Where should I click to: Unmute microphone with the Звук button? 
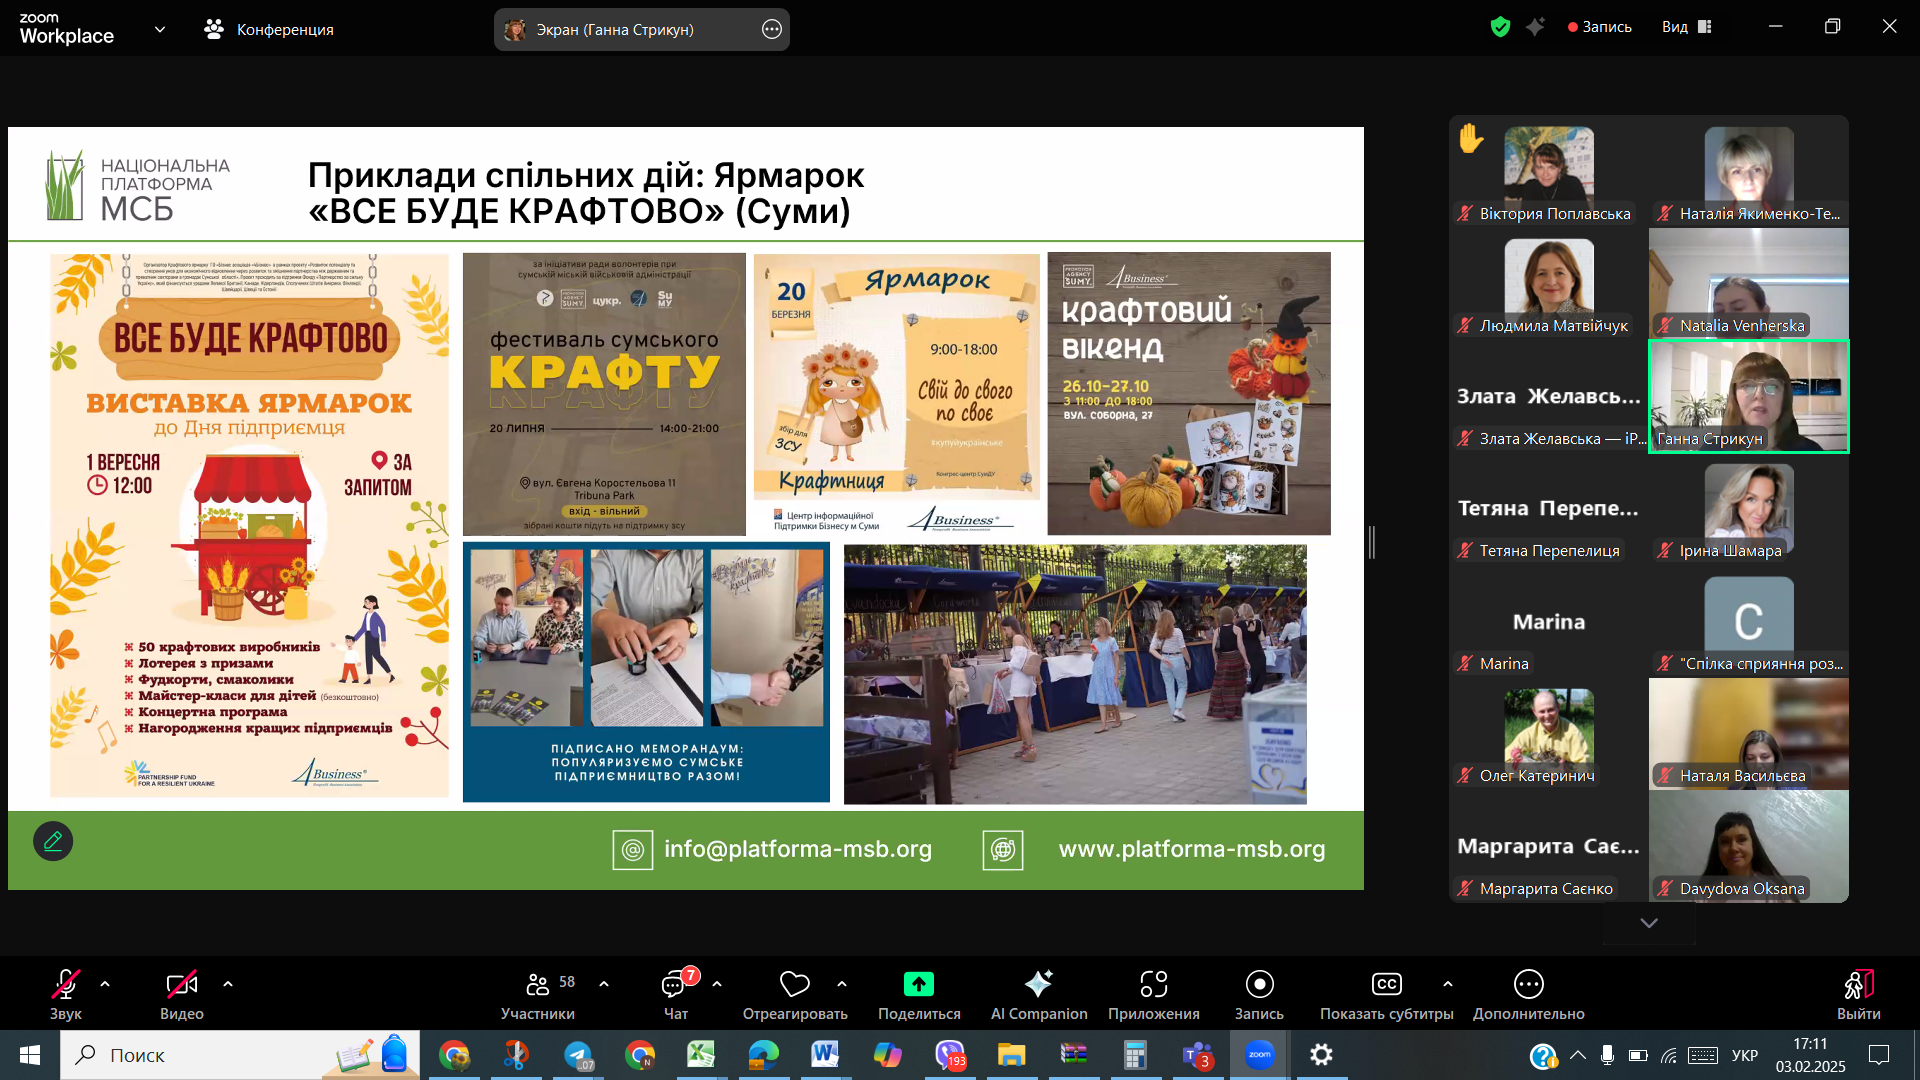[x=66, y=985]
